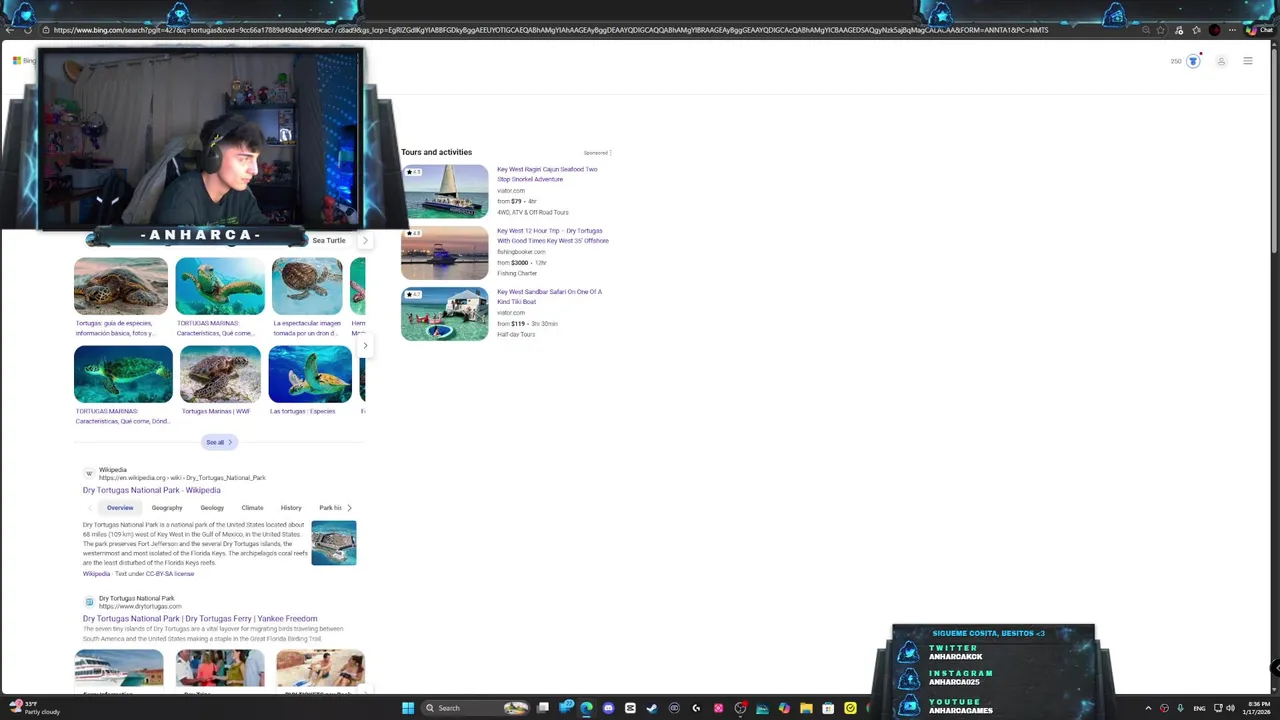Screen dimensions: 1280x720
Task: Select the Geography tab
Action: pyautogui.click(x=167, y=508)
